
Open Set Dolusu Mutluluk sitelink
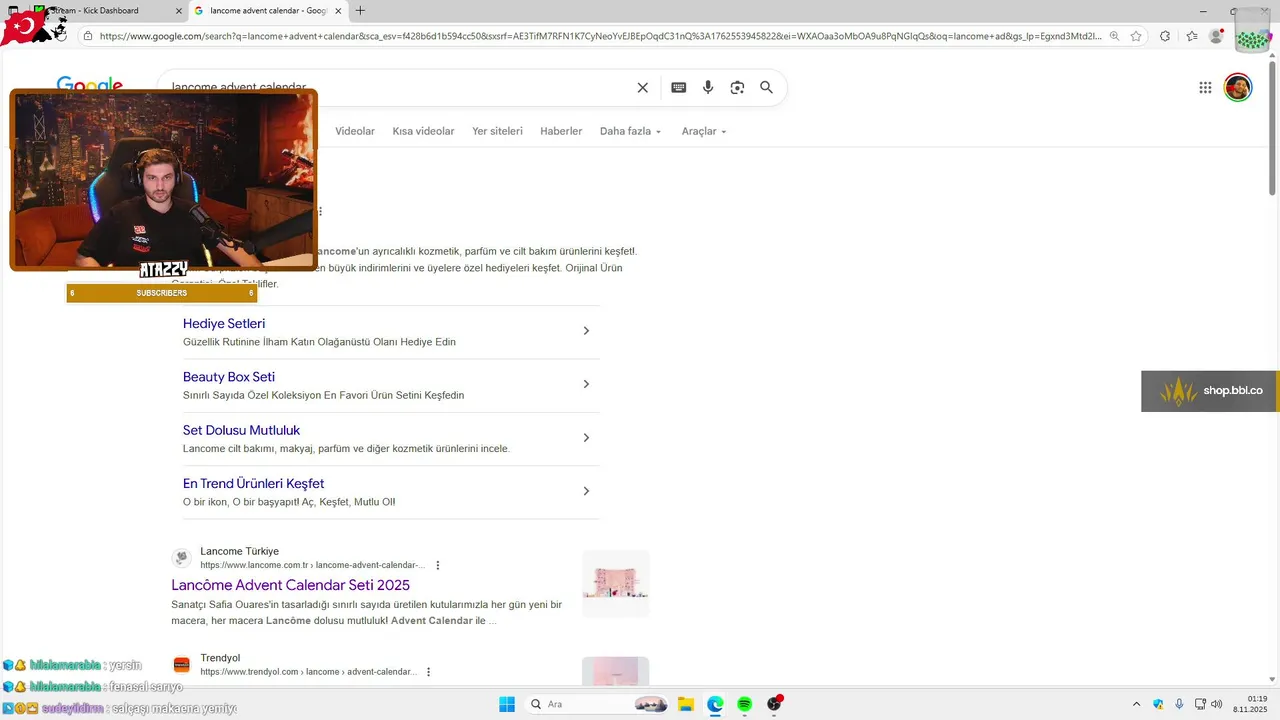click(241, 430)
